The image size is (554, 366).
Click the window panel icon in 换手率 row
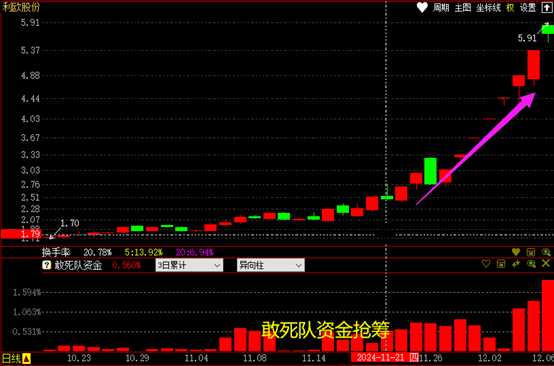click(x=531, y=252)
